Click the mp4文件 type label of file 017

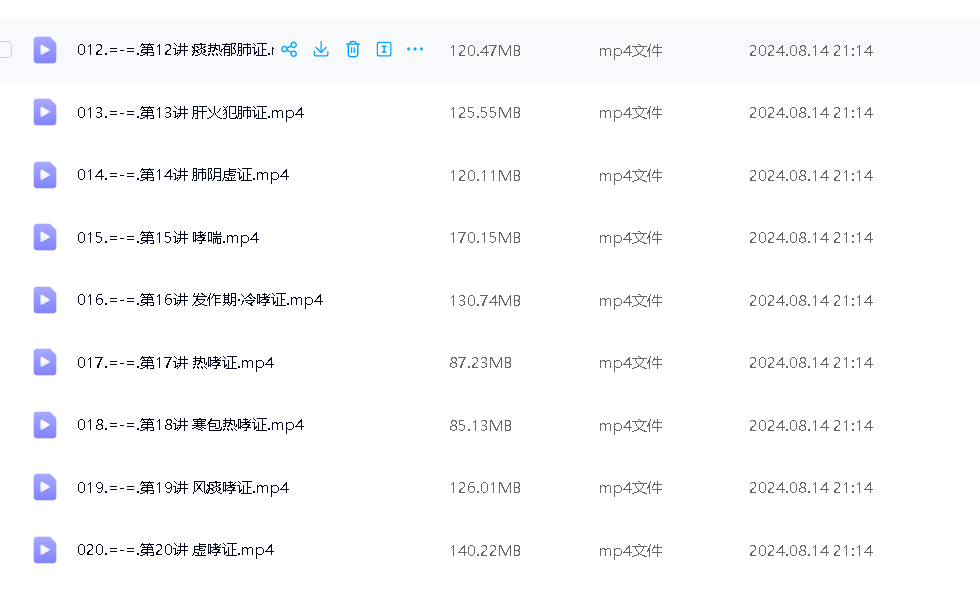tap(630, 363)
